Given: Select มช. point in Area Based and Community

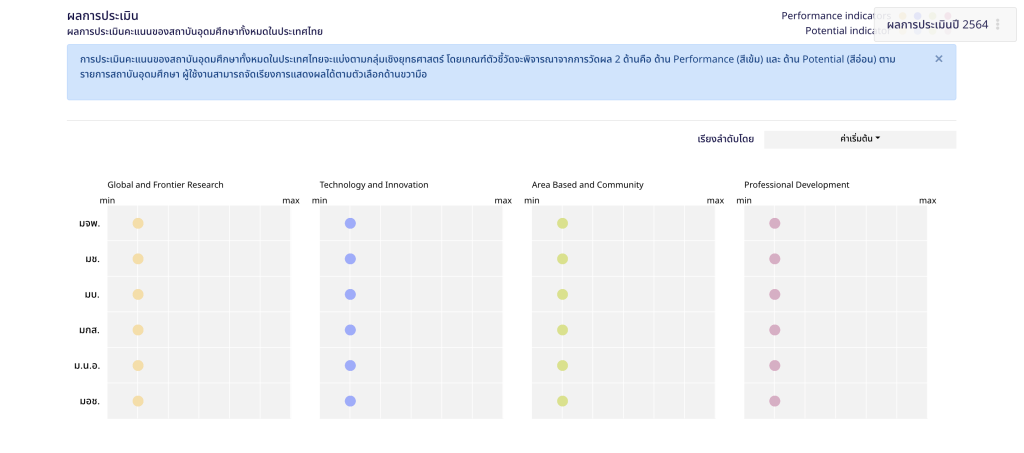Looking at the screenshot, I should 562,259.
